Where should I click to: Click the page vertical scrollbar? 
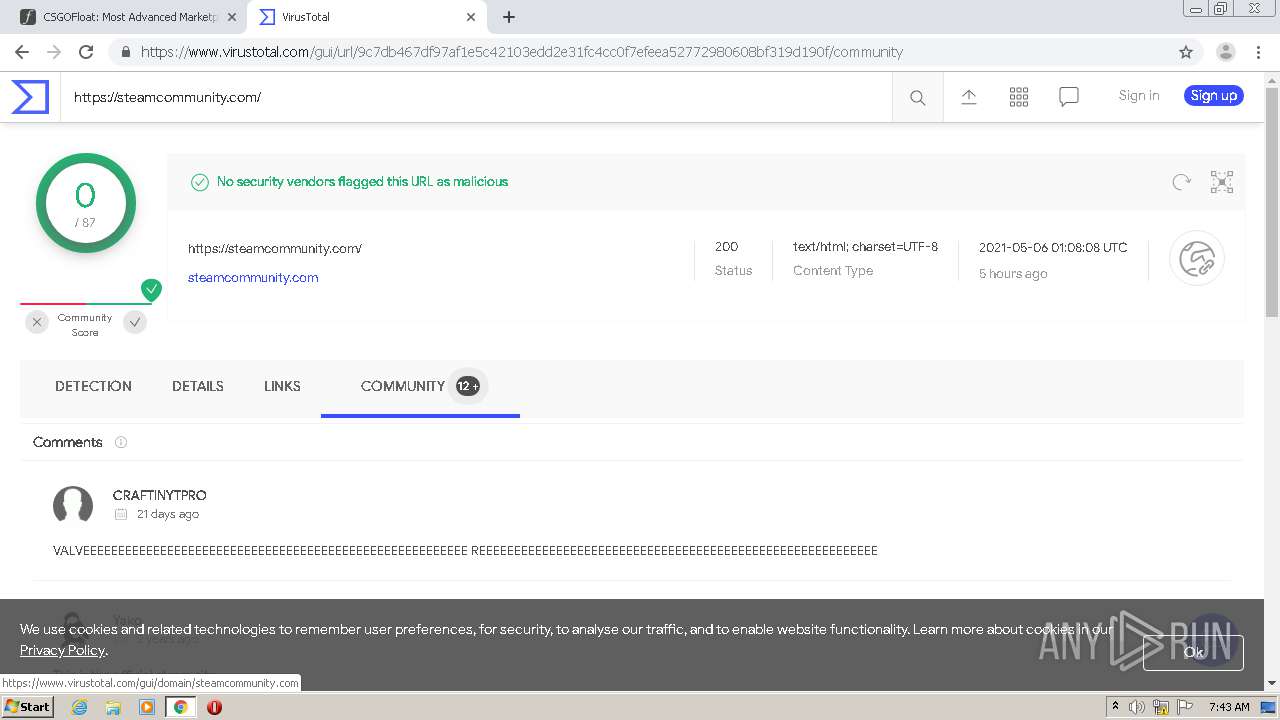point(1272,202)
